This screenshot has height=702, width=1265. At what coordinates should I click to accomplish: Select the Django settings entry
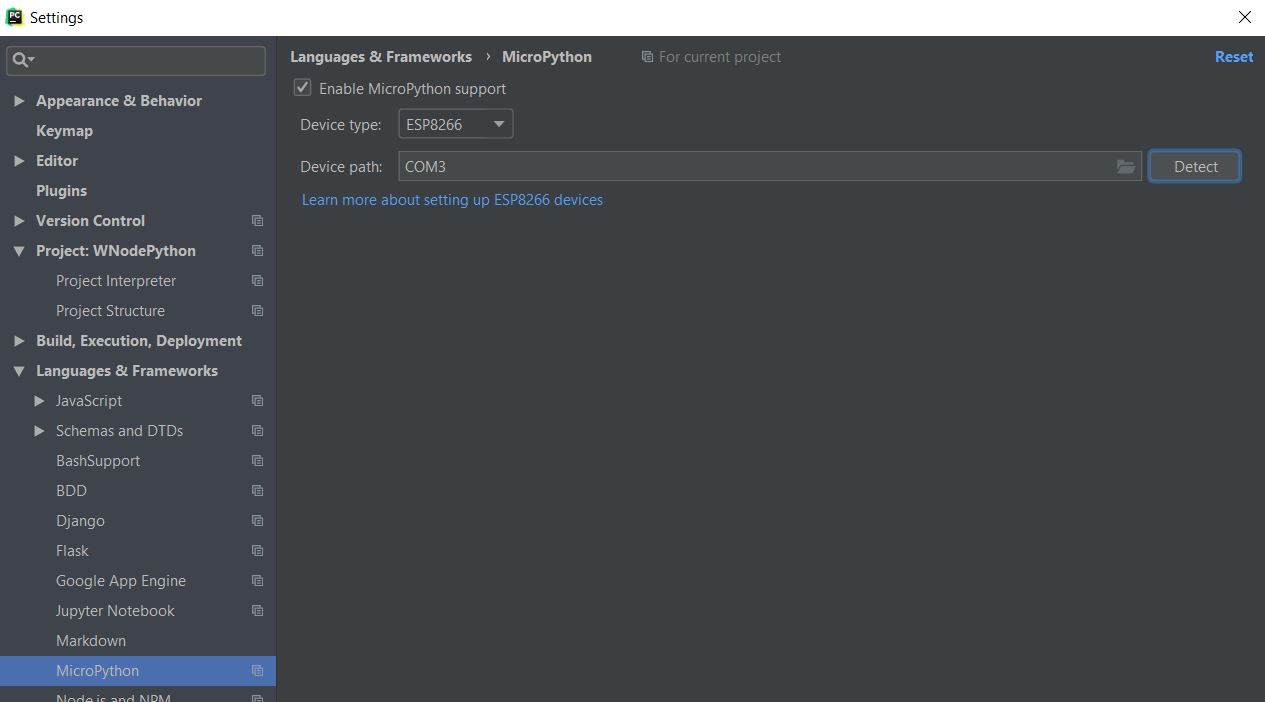click(x=80, y=521)
